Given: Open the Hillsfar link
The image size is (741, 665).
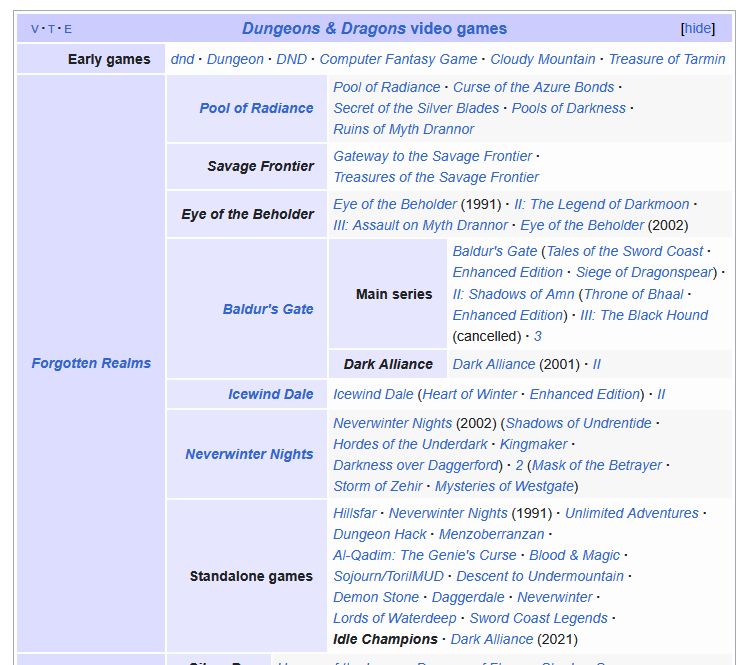Looking at the screenshot, I should tap(354, 513).
